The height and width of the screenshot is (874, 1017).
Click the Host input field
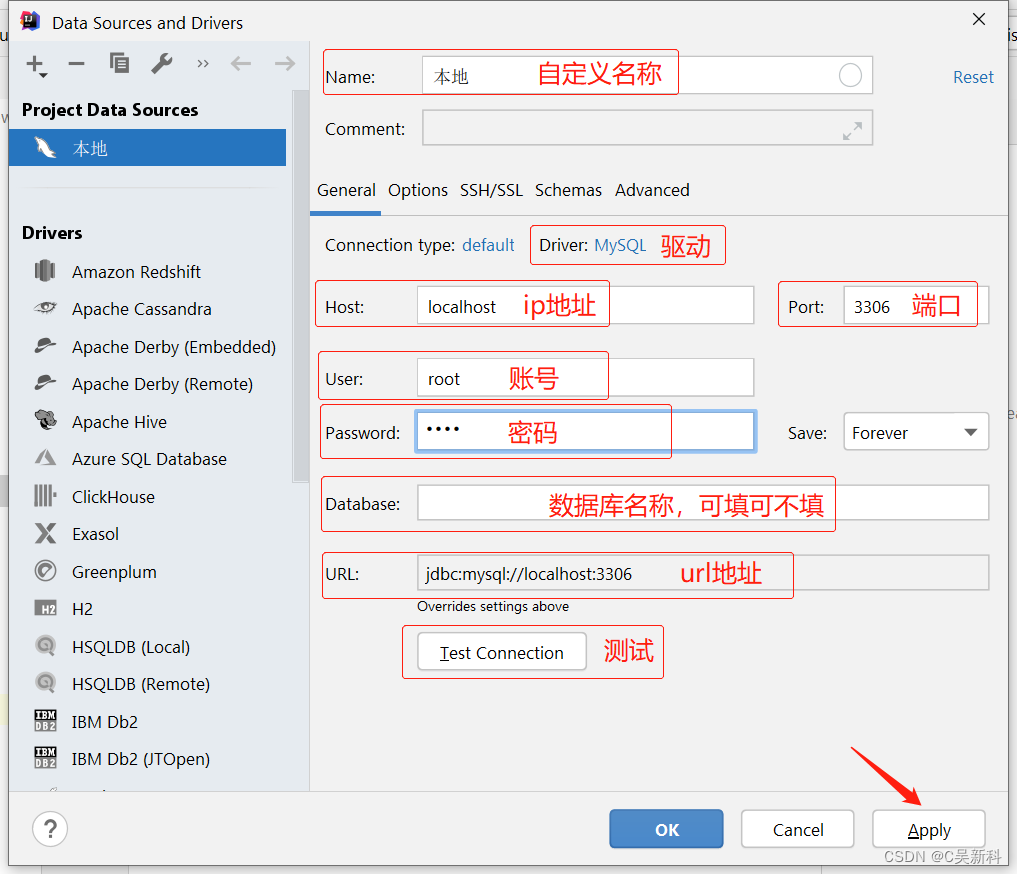pos(585,305)
